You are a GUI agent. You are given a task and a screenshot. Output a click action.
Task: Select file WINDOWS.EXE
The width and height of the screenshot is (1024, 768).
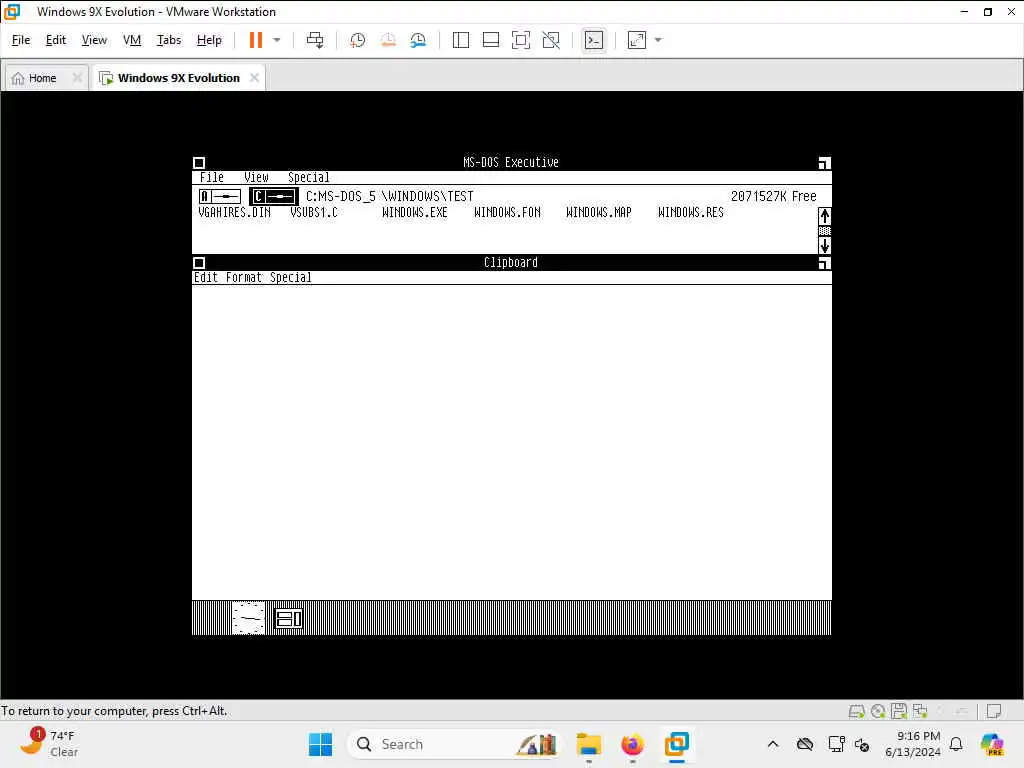point(415,212)
